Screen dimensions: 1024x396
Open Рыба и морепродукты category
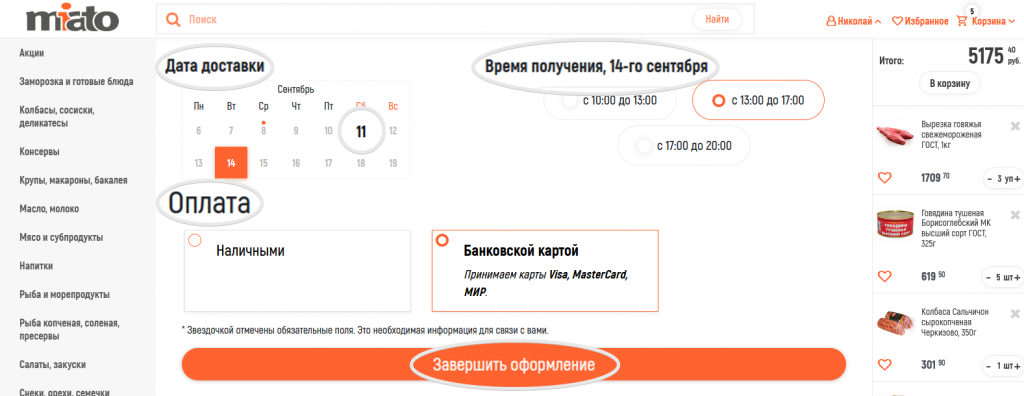point(65,294)
